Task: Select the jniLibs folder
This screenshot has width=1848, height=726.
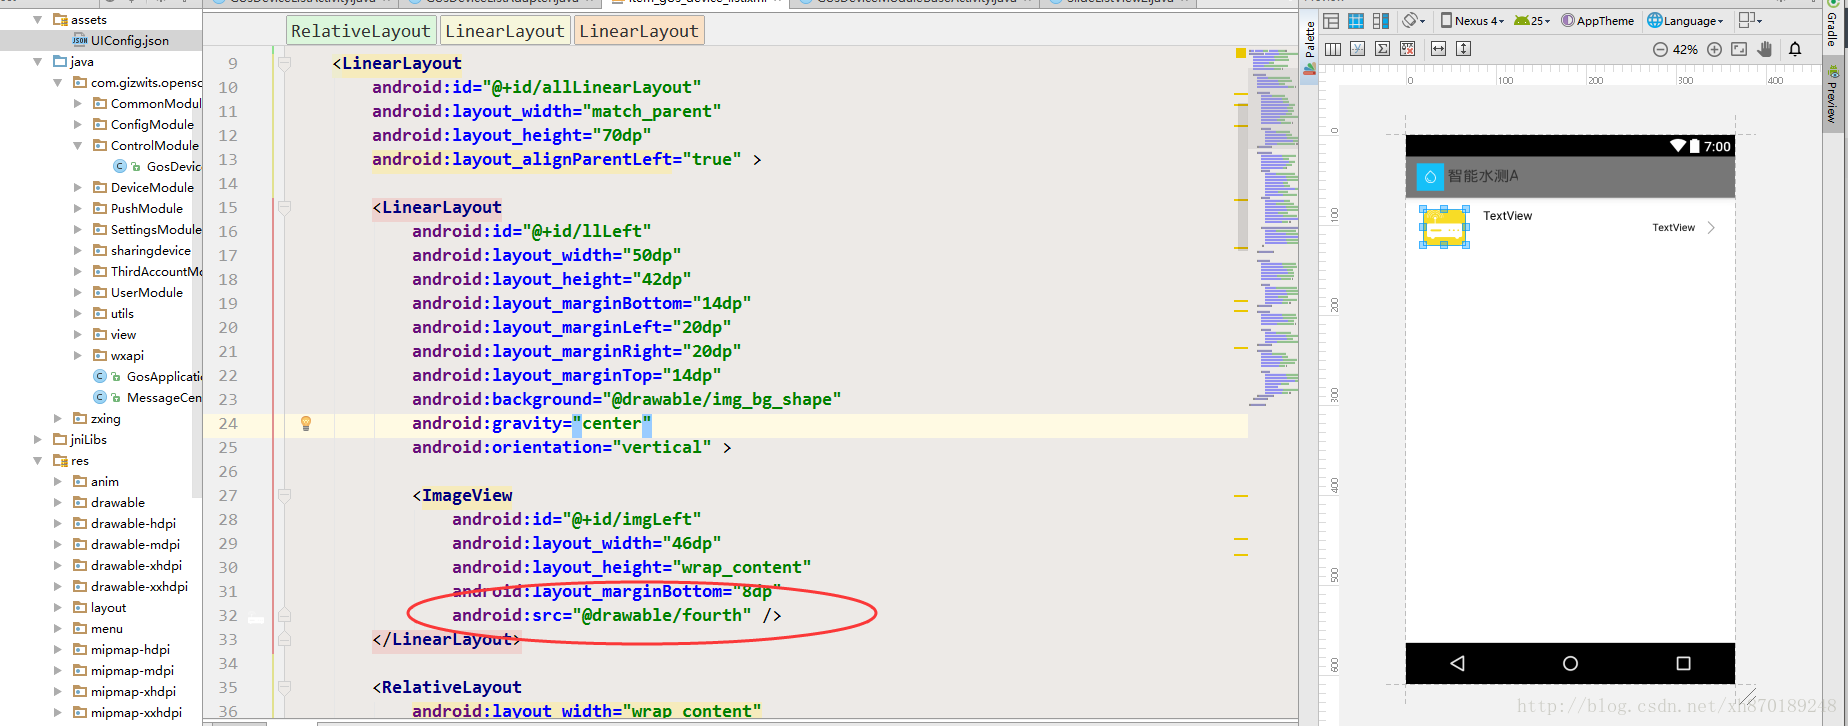Action: (79, 440)
